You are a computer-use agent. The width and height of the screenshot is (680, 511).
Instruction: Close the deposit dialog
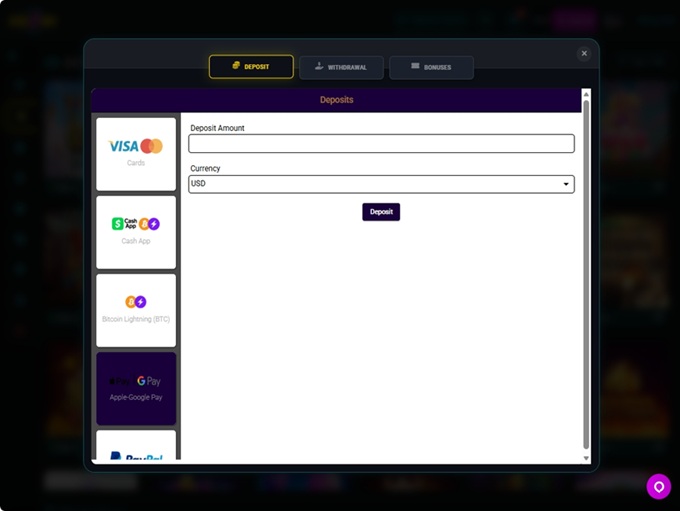(584, 53)
